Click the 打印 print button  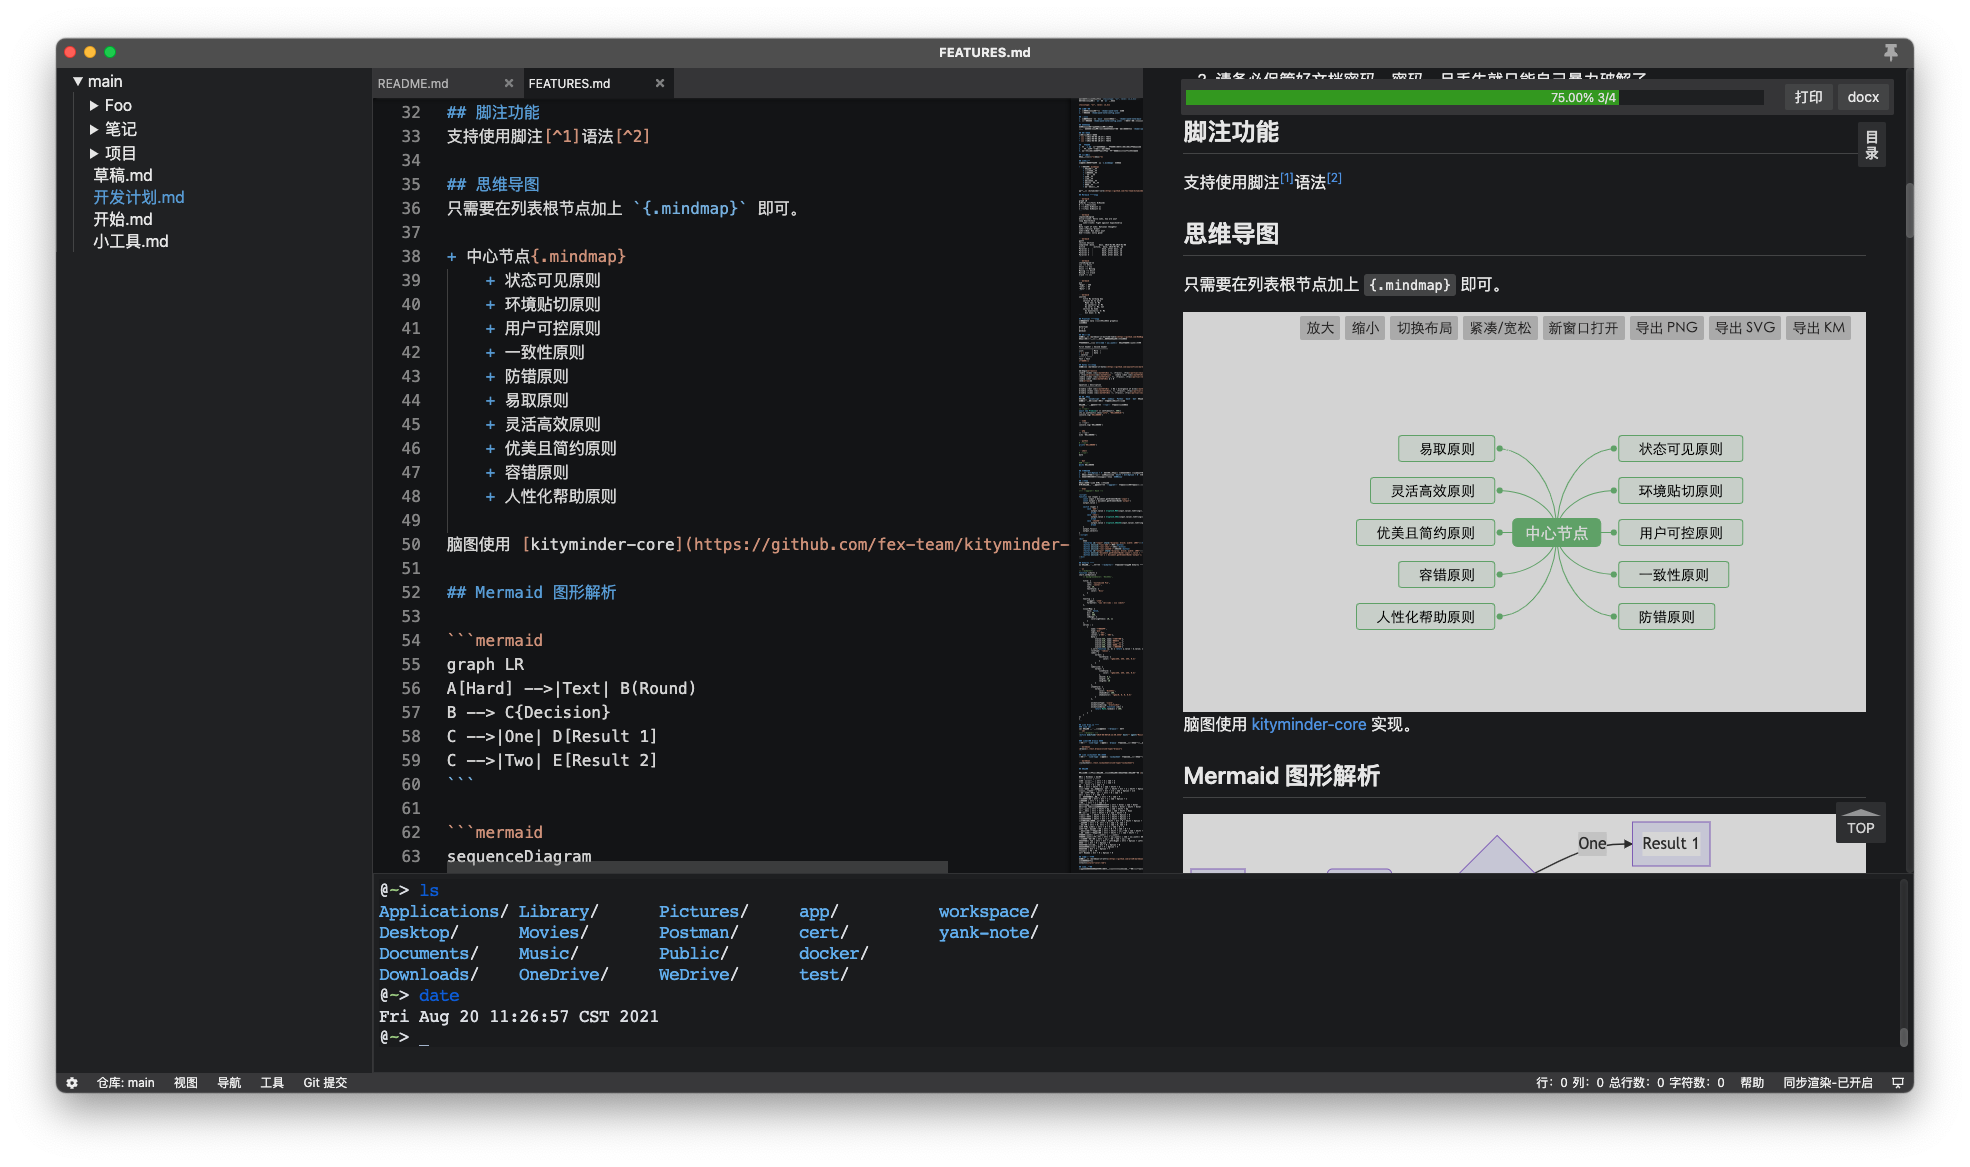click(1808, 97)
